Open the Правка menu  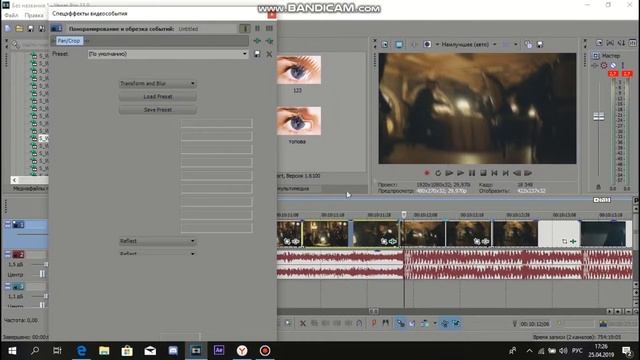pos(34,15)
